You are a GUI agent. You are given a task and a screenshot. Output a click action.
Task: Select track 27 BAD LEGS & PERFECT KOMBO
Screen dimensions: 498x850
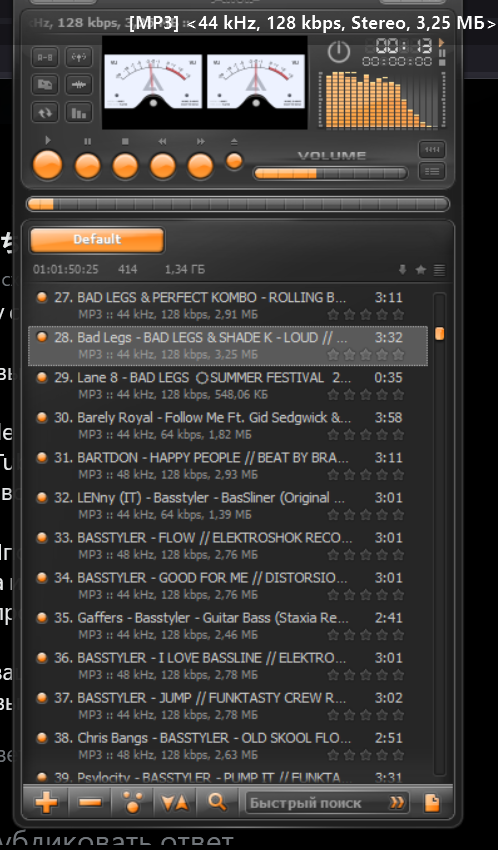pyautogui.click(x=228, y=305)
